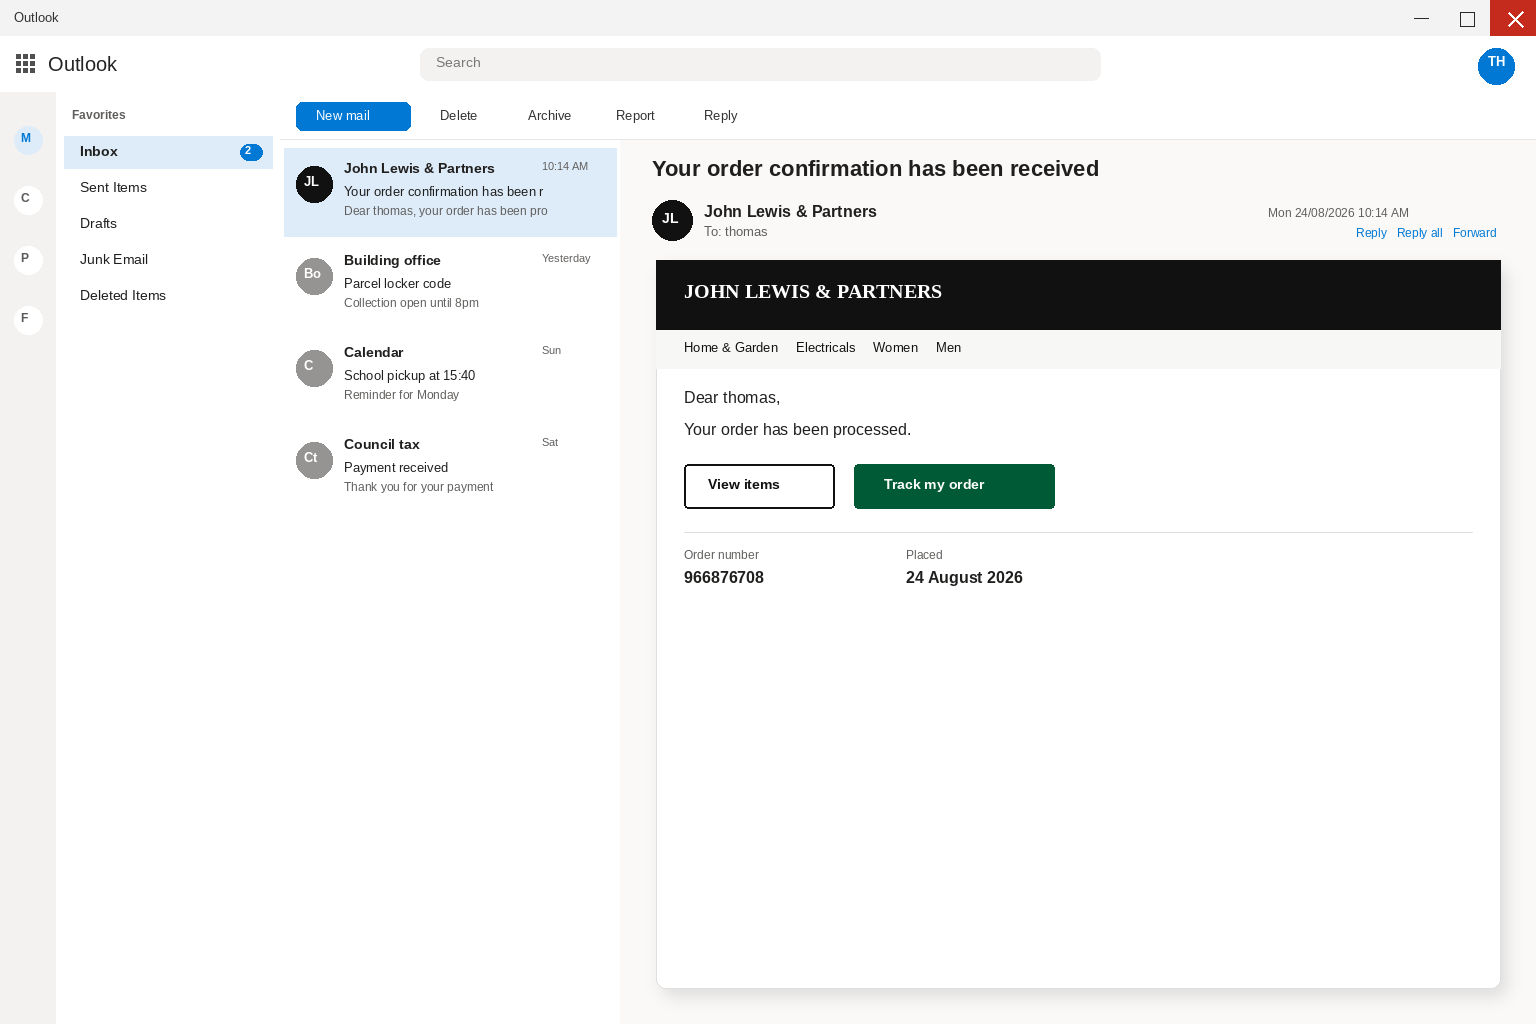
Task: Open Women in email nav
Action: point(895,348)
